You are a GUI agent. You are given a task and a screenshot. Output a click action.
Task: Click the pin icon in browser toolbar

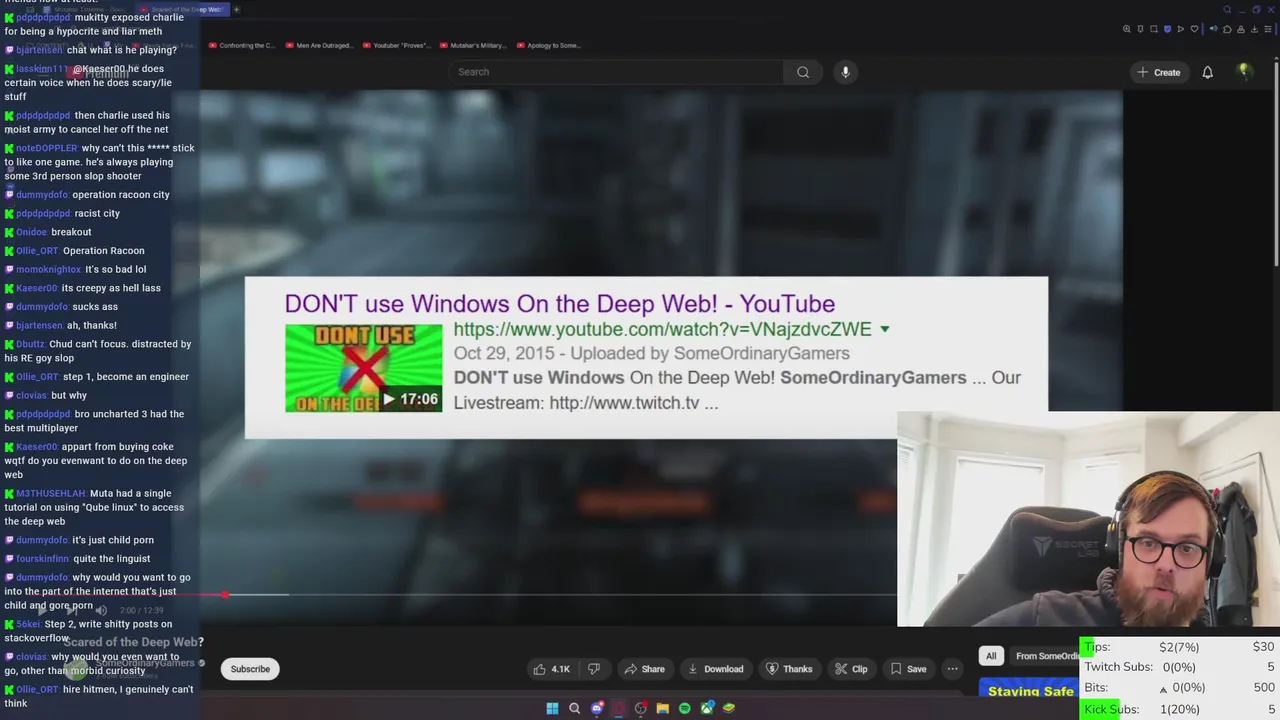pyautogui.click(x=1140, y=29)
